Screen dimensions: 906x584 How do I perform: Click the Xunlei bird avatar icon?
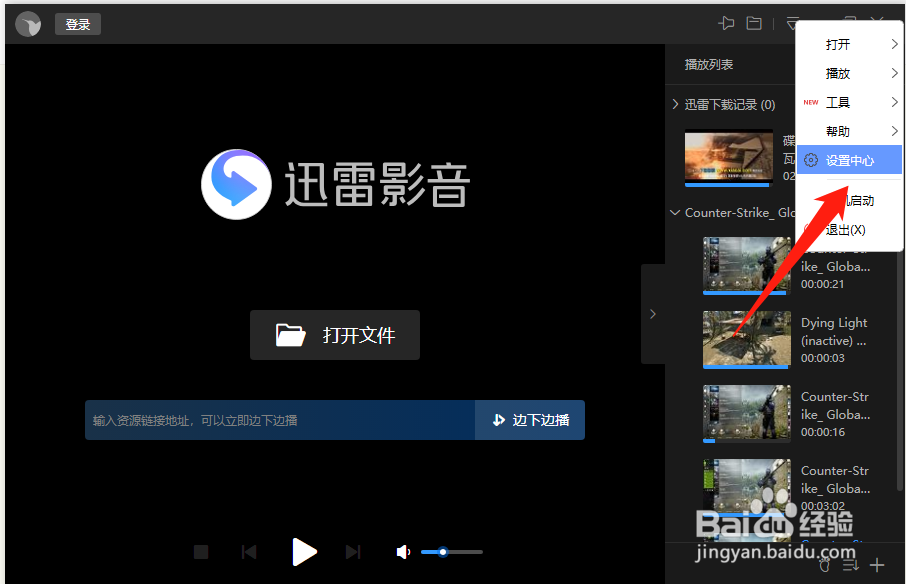pos(28,24)
